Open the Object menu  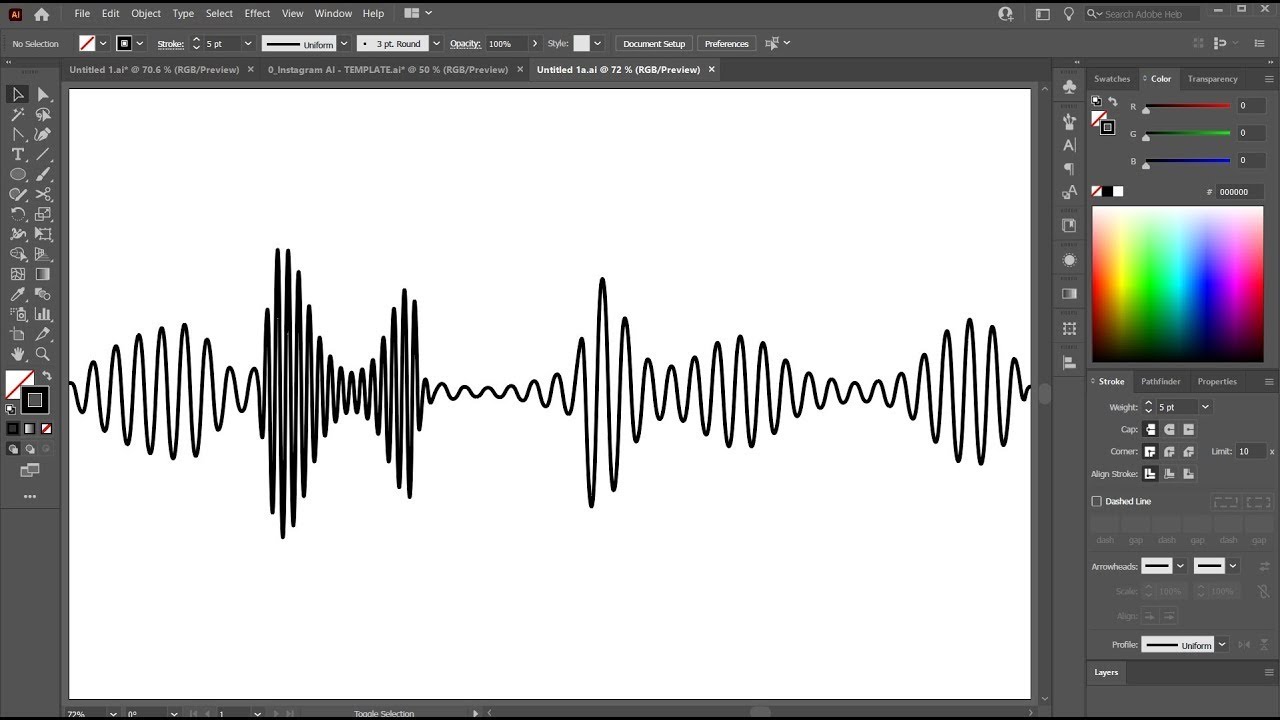(146, 14)
